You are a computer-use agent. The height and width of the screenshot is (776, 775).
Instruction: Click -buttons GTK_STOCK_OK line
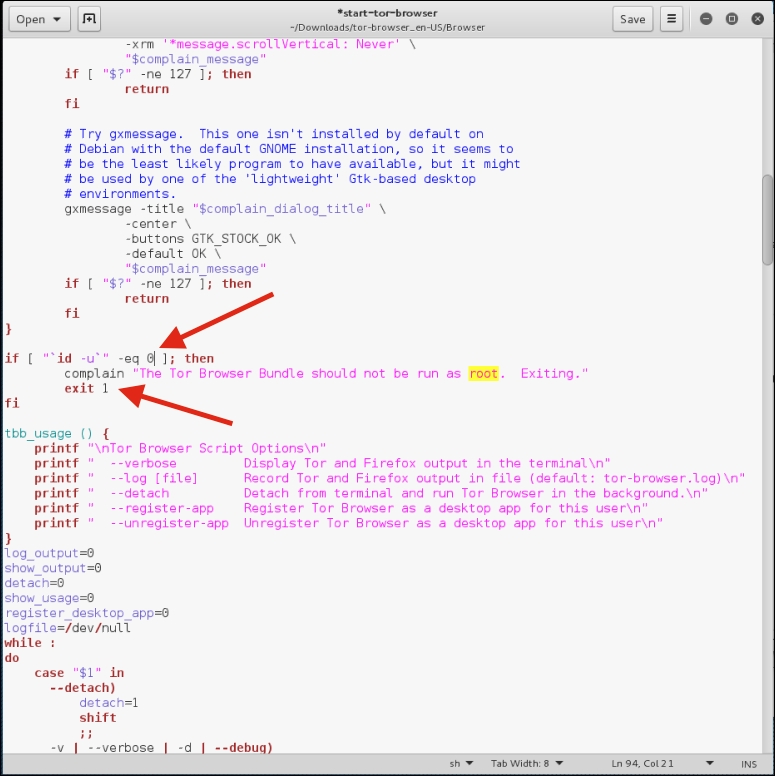point(210,239)
